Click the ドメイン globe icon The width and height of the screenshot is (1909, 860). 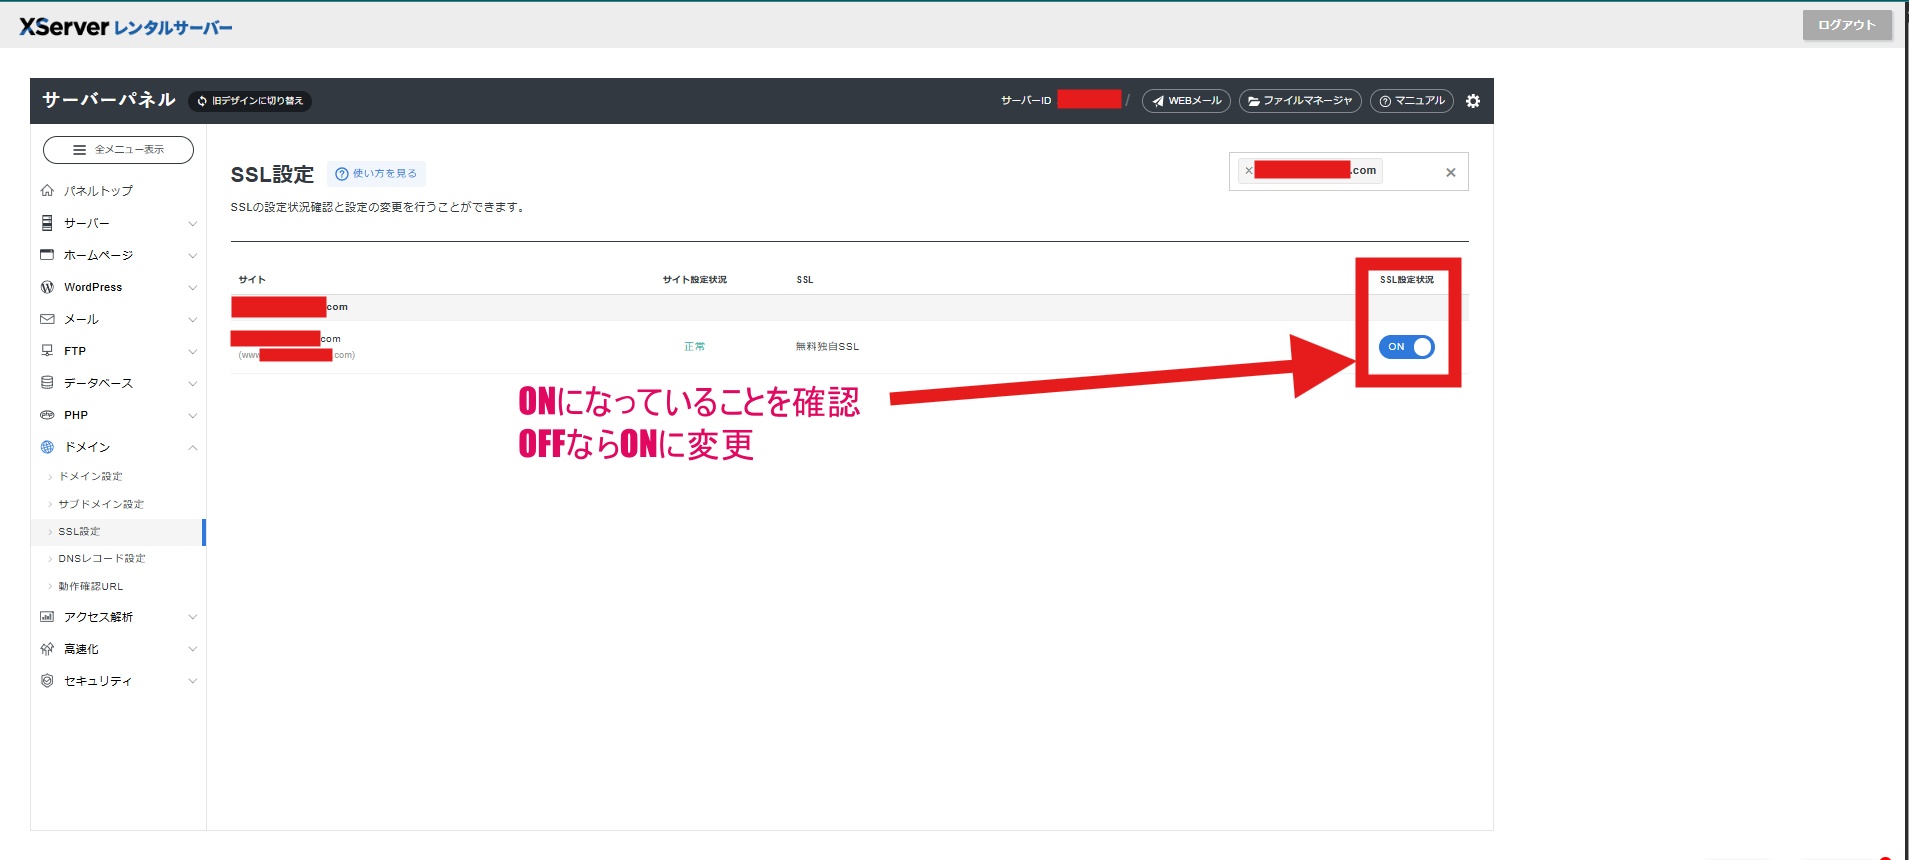pyautogui.click(x=47, y=447)
